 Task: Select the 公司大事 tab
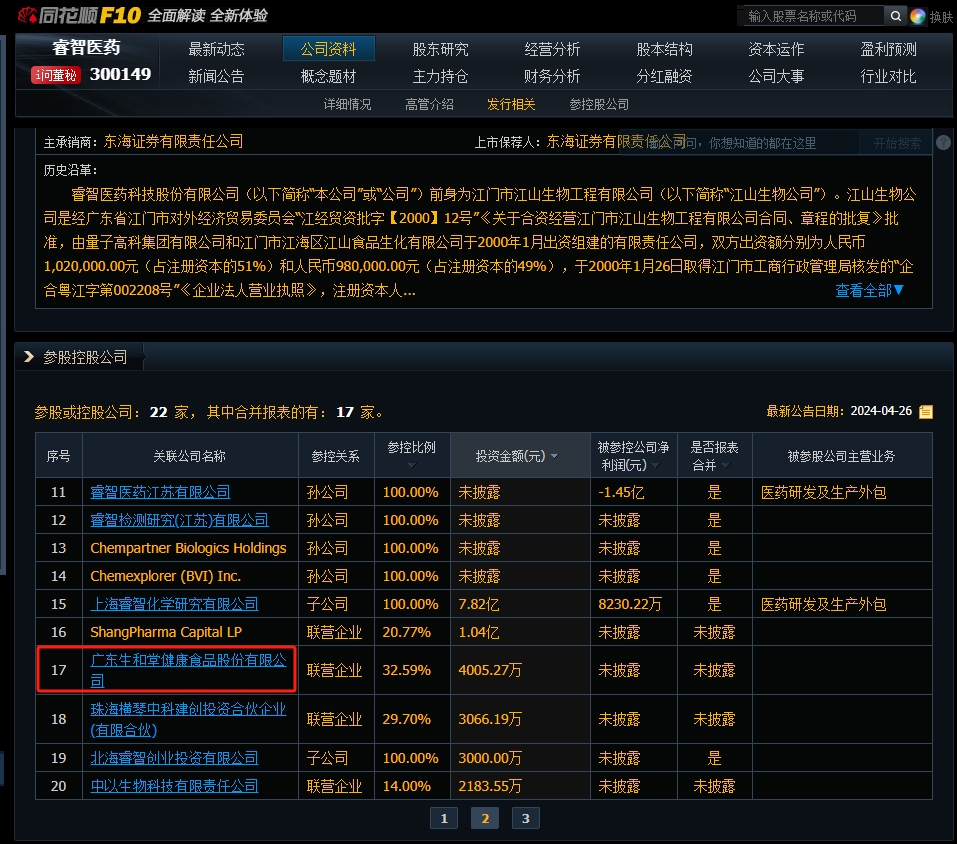tap(776, 76)
